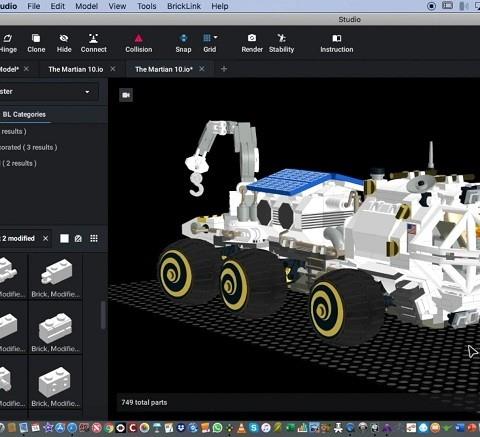Open the Edit menu
The image size is (480, 437).
pyautogui.click(x=58, y=6)
